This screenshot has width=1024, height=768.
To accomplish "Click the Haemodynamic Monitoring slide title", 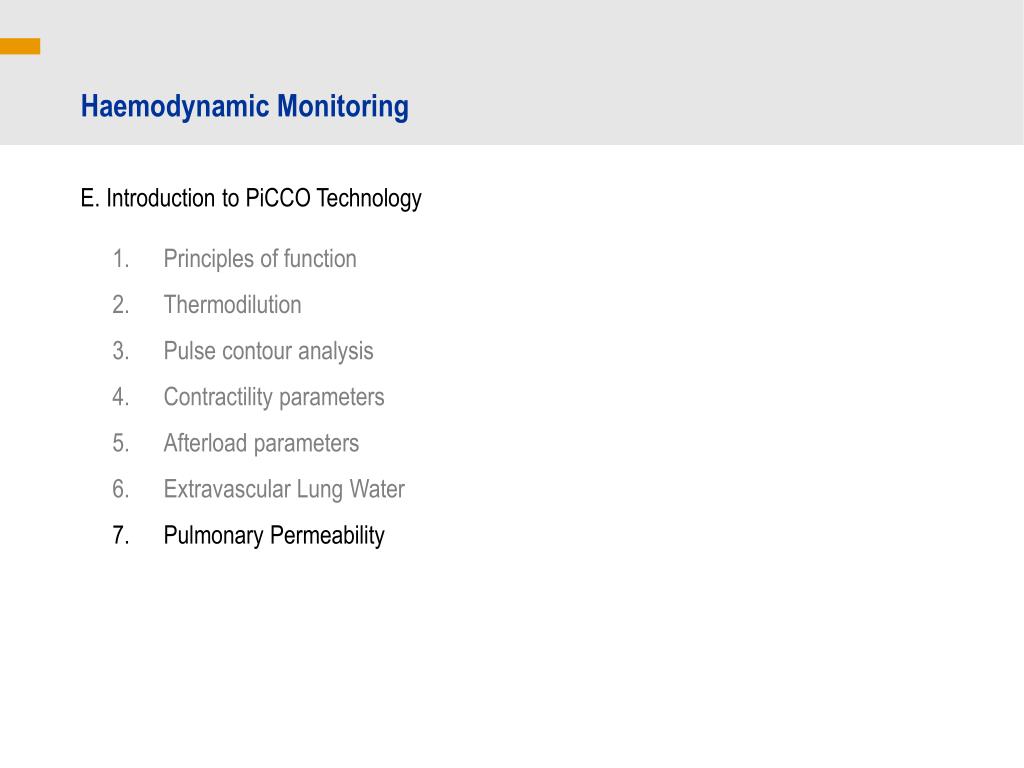I will coord(244,106).
